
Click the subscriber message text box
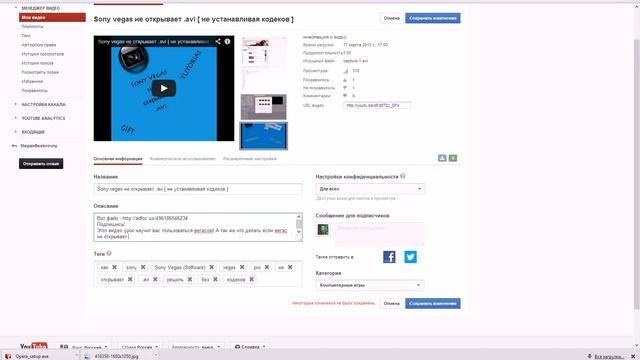[x=380, y=234]
